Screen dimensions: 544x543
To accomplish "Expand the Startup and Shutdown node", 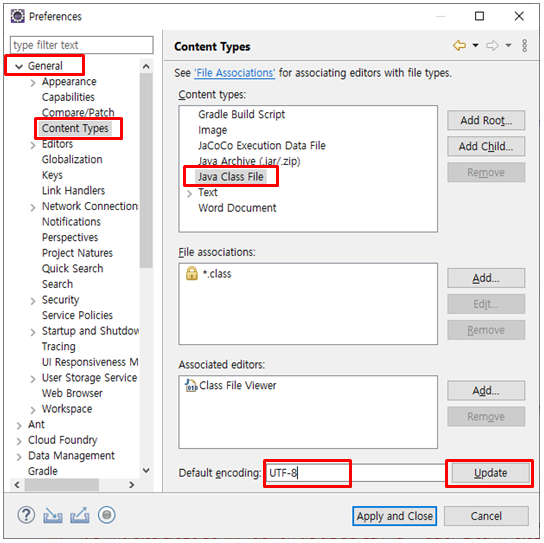I will 33,332.
